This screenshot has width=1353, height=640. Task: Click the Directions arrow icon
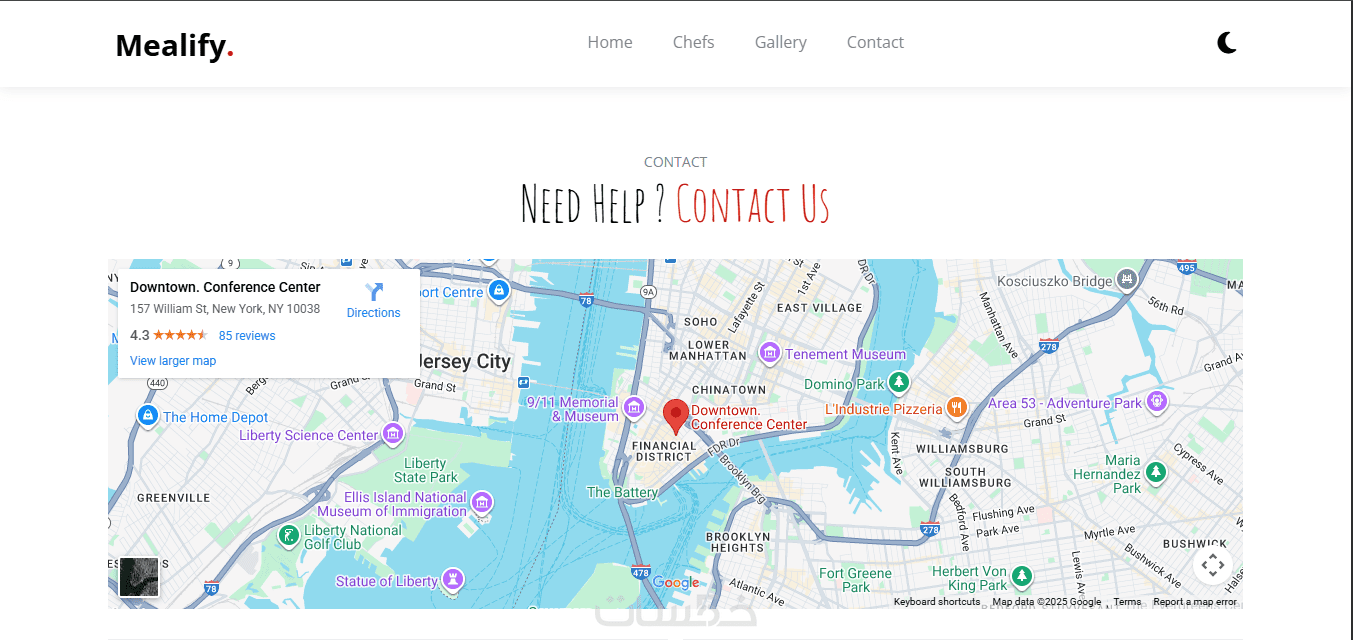tap(374, 292)
